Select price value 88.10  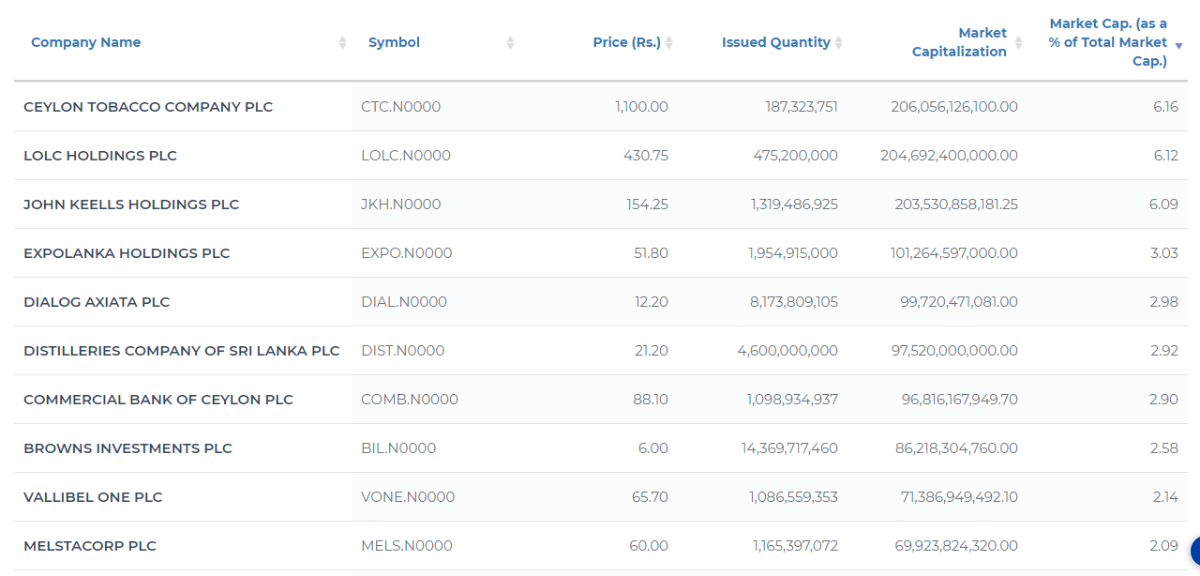coord(651,400)
